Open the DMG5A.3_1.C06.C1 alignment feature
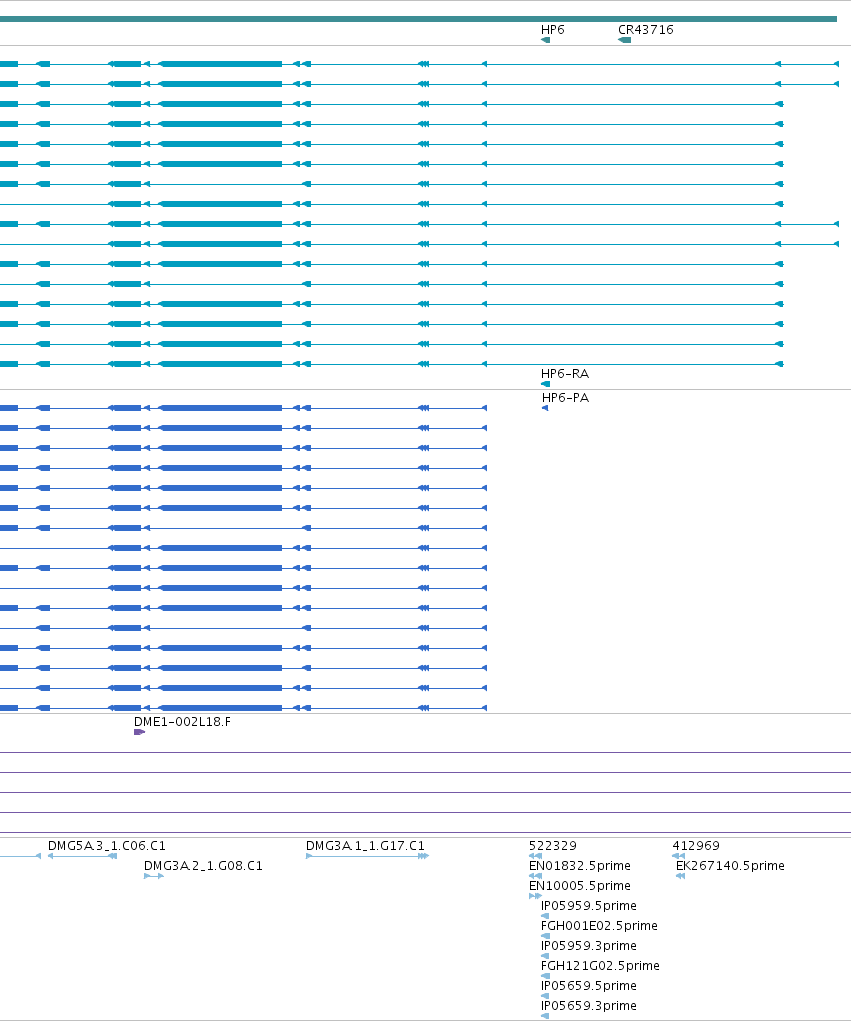 point(82,856)
